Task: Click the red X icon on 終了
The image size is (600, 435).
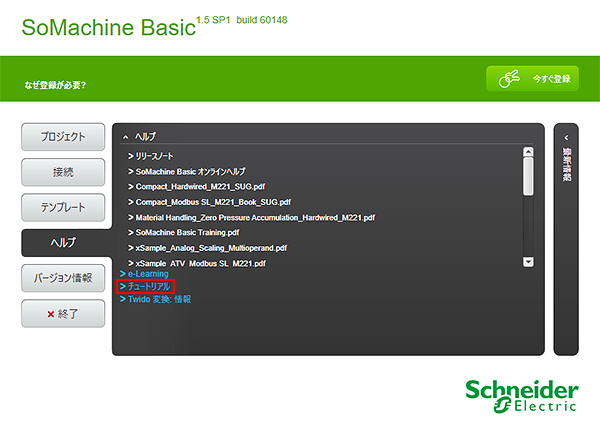Action: pos(51,314)
